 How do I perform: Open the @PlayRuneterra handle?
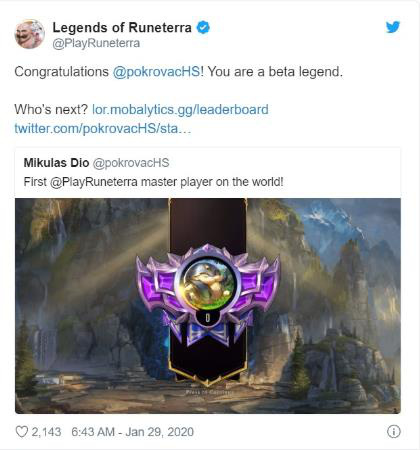(x=96, y=44)
